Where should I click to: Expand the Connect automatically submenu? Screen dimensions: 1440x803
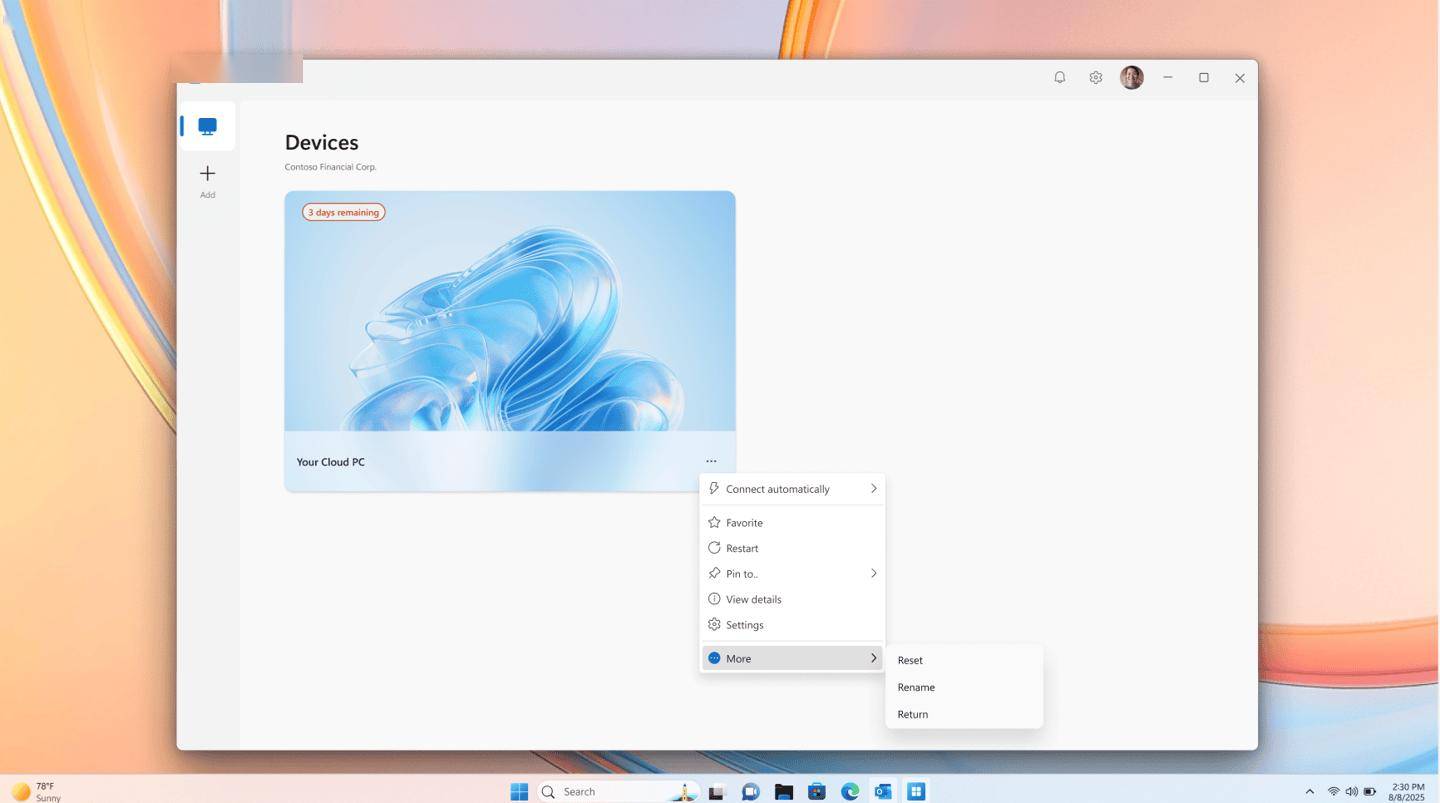point(792,489)
